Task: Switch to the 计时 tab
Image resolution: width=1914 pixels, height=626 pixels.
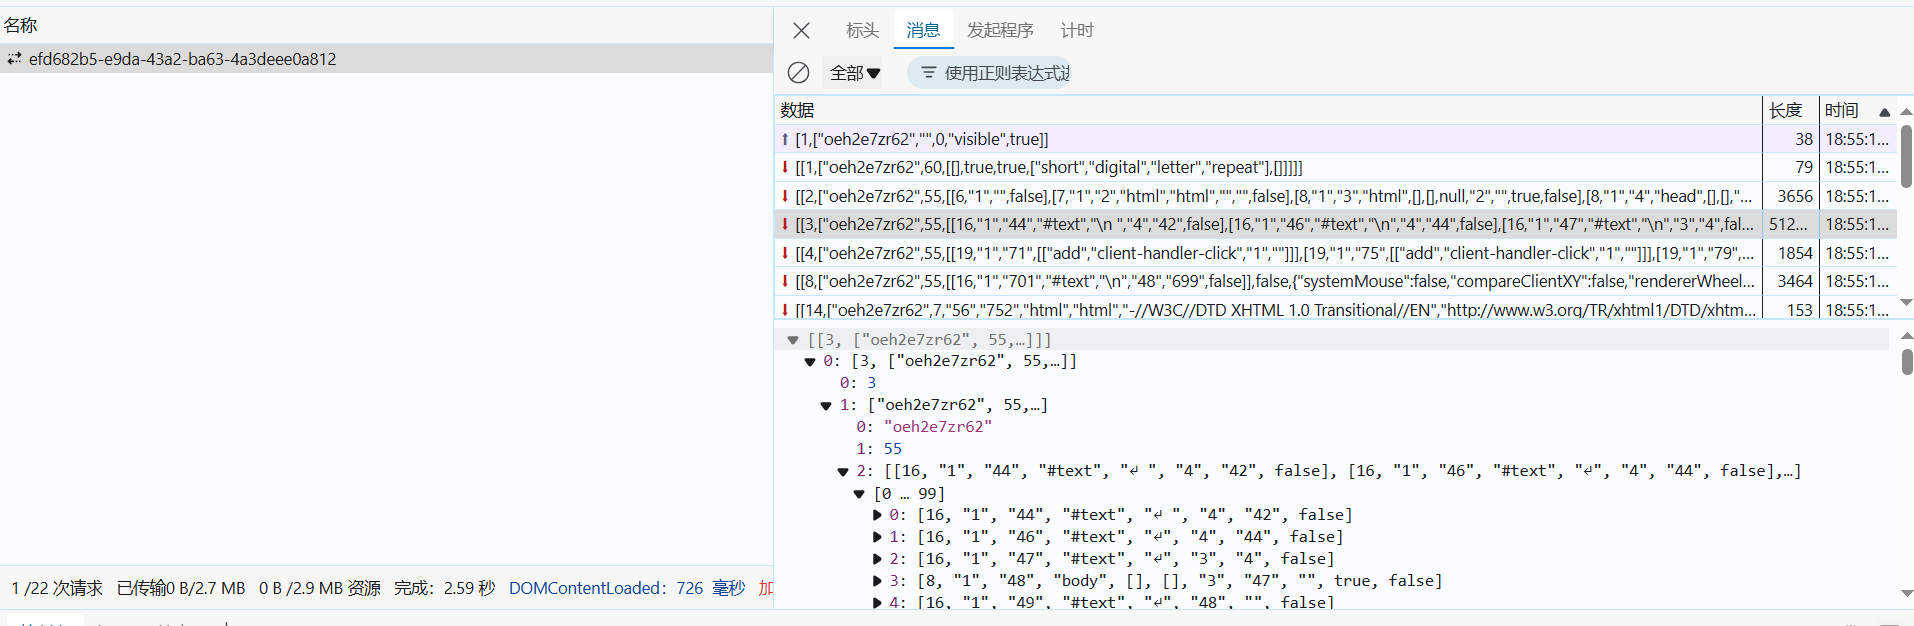Action: click(x=1076, y=31)
